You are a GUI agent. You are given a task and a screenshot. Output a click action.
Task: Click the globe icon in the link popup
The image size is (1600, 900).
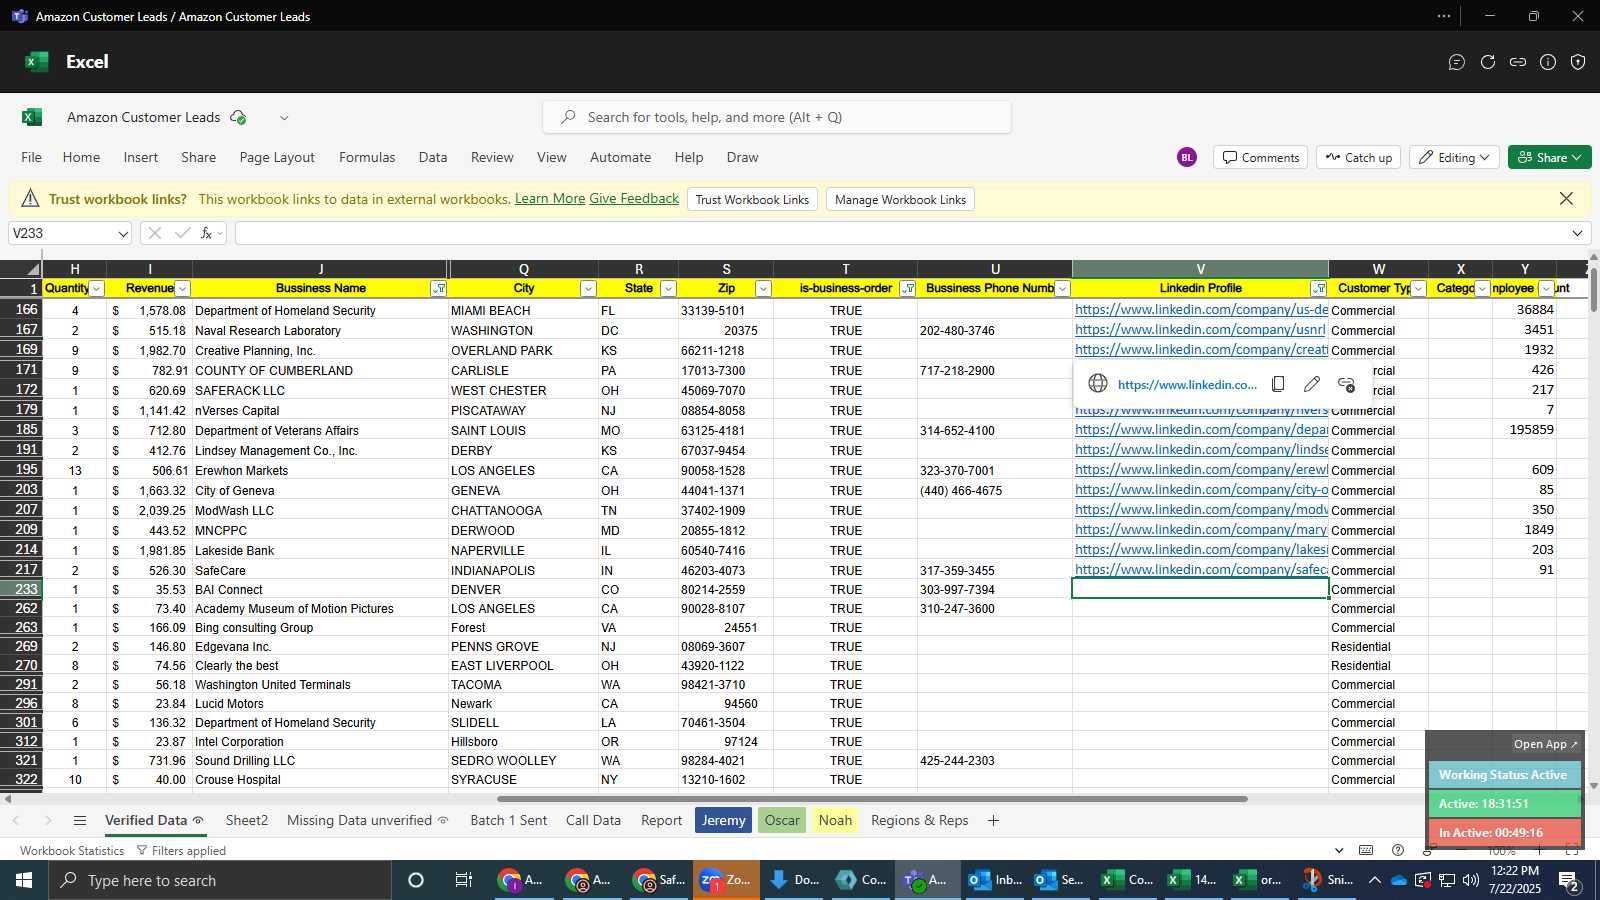[1098, 384]
